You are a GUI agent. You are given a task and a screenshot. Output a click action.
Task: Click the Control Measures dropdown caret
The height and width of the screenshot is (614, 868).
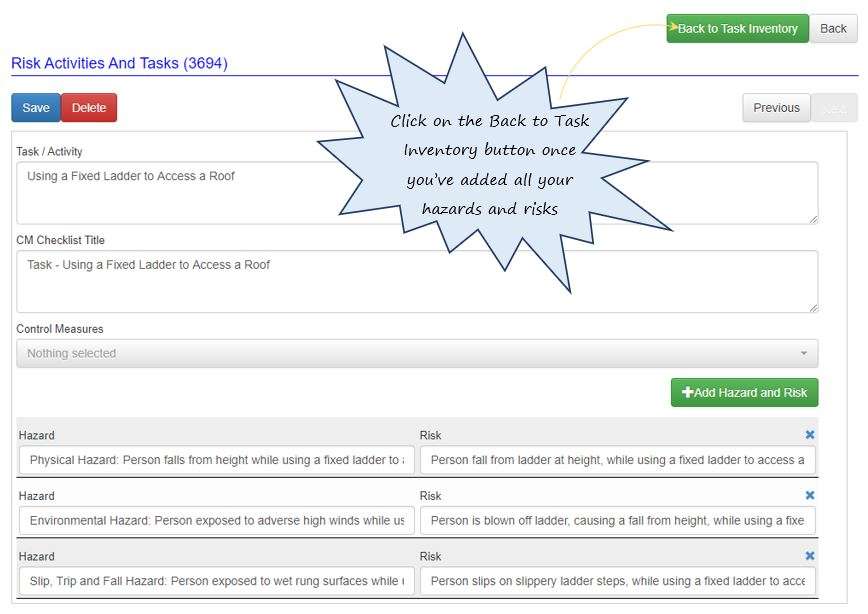tap(805, 352)
